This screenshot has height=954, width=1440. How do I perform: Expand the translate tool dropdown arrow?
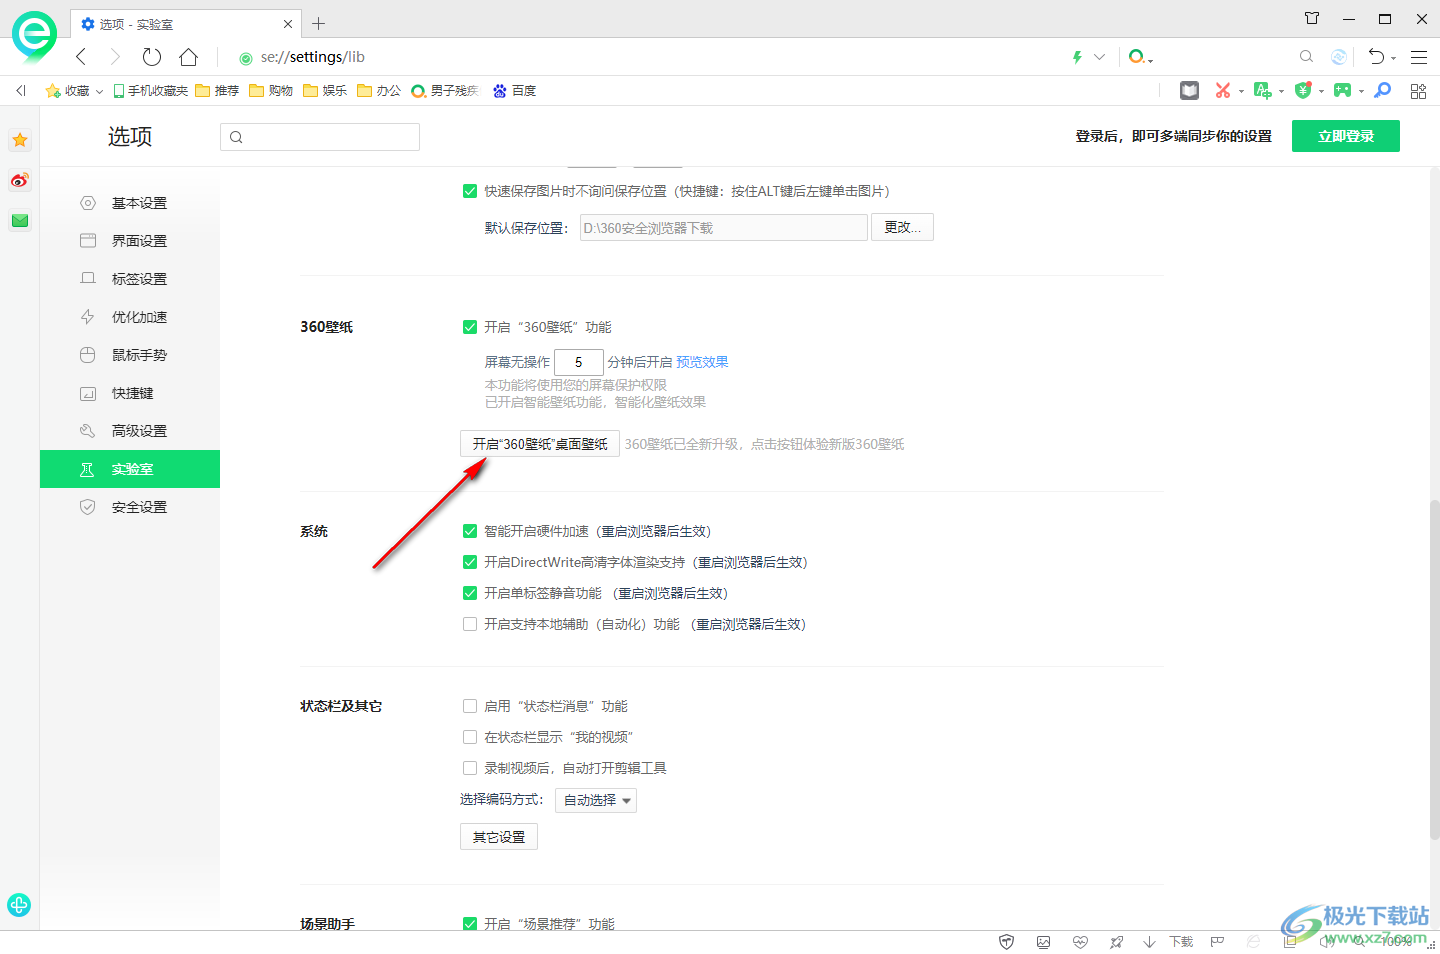[1281, 91]
